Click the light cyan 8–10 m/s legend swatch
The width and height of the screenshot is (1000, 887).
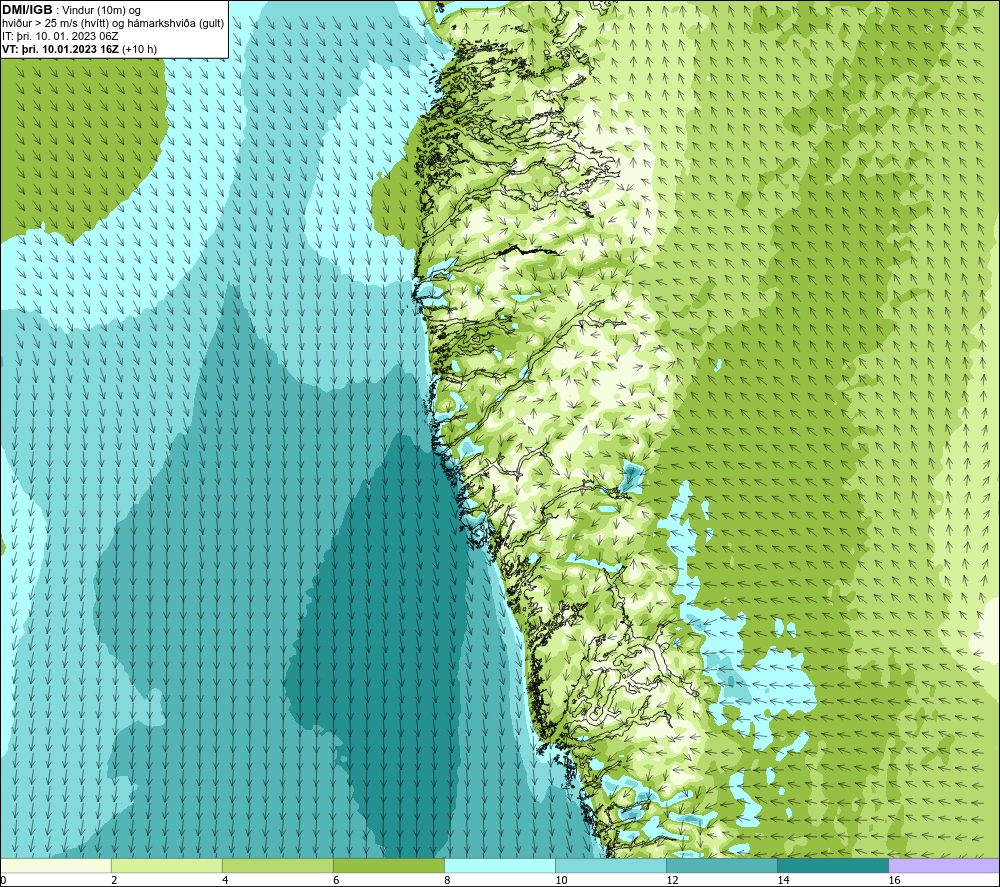pyautogui.click(x=500, y=866)
